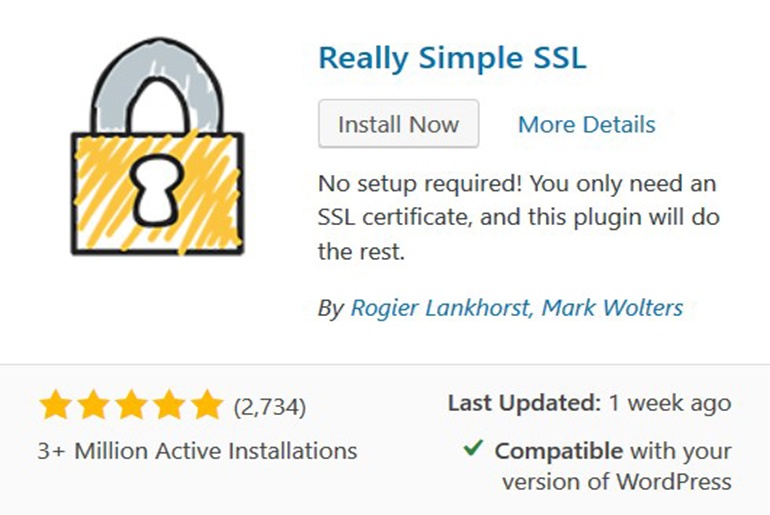This screenshot has height=515, width=770.
Task: Click the yellow padlock plugin icon
Action: (157, 146)
